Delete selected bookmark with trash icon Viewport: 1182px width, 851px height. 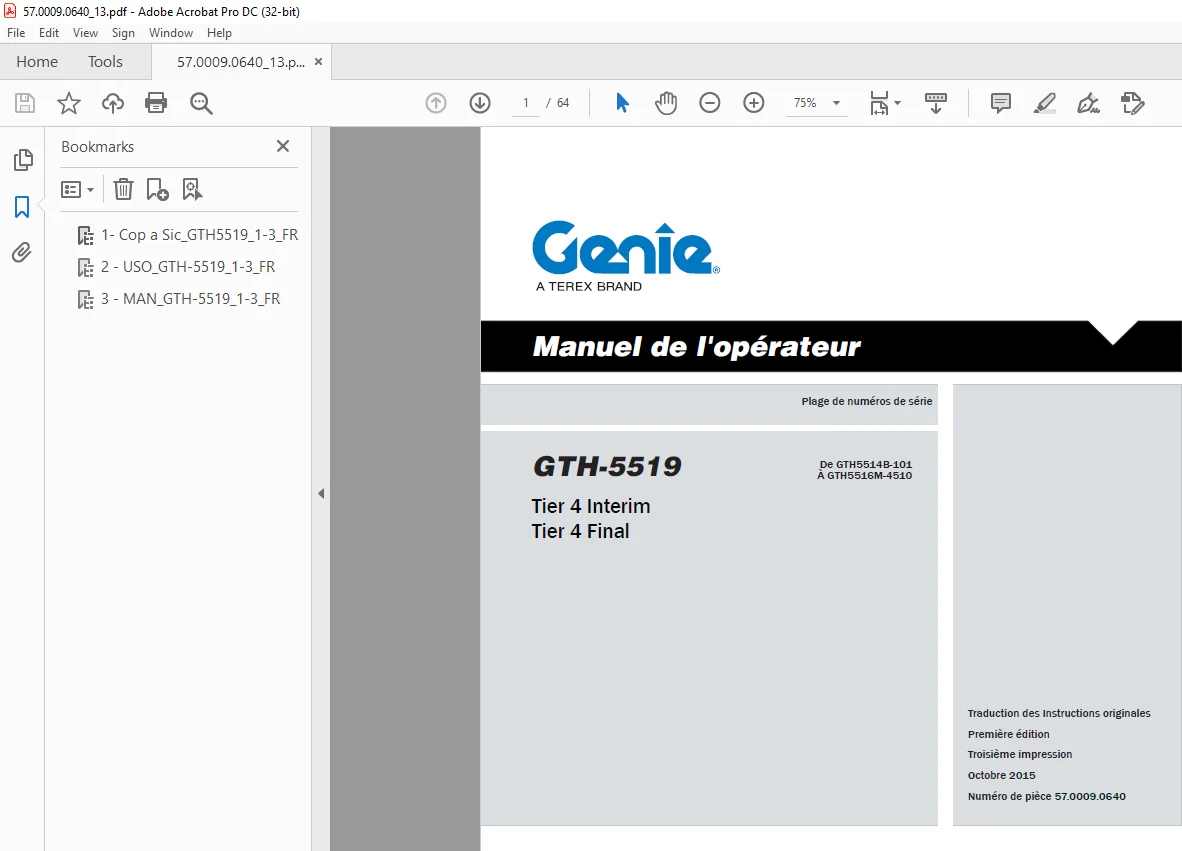click(x=123, y=189)
